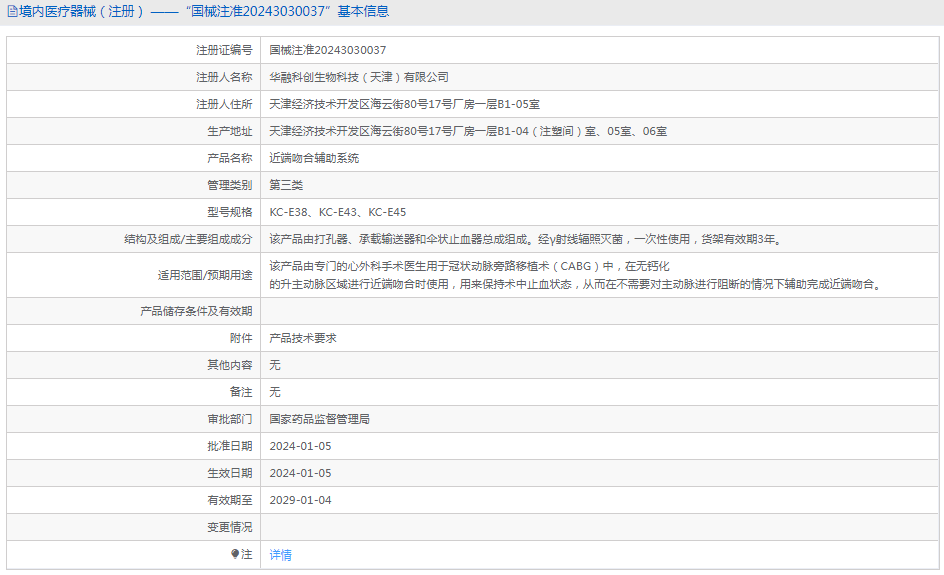Select product name 近端吻合辅助系统
The image size is (944, 575).
click(314, 158)
